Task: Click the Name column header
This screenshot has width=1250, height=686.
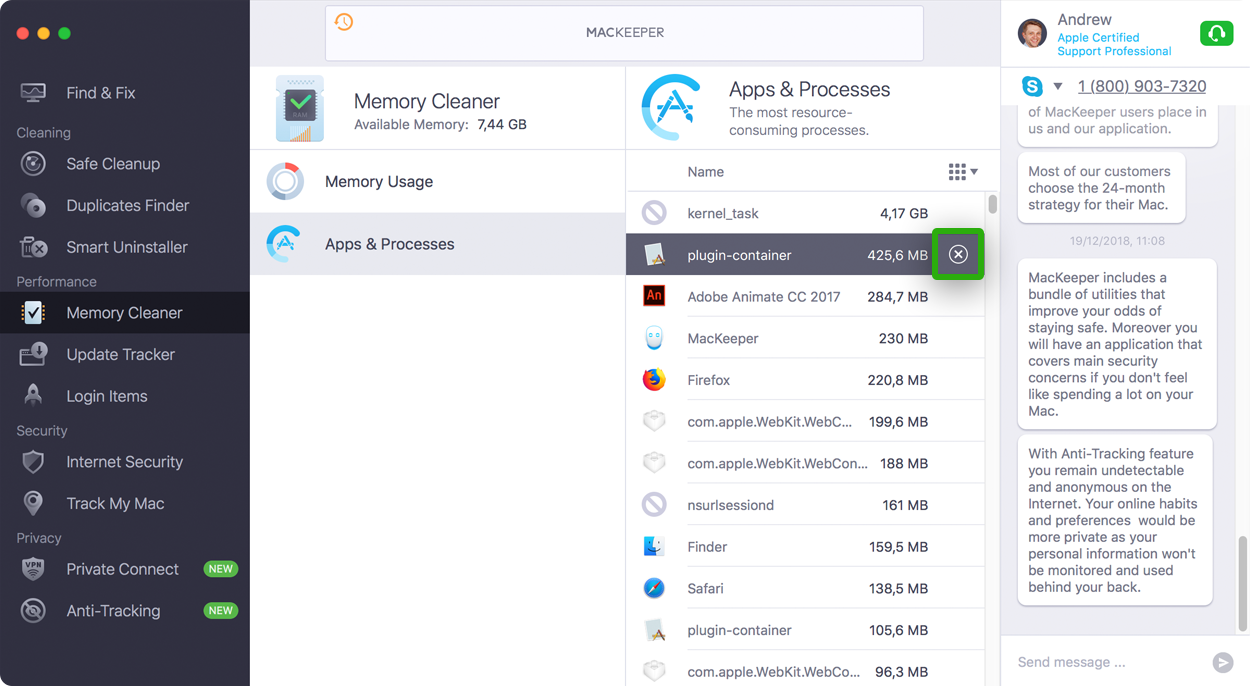Action: [705, 172]
